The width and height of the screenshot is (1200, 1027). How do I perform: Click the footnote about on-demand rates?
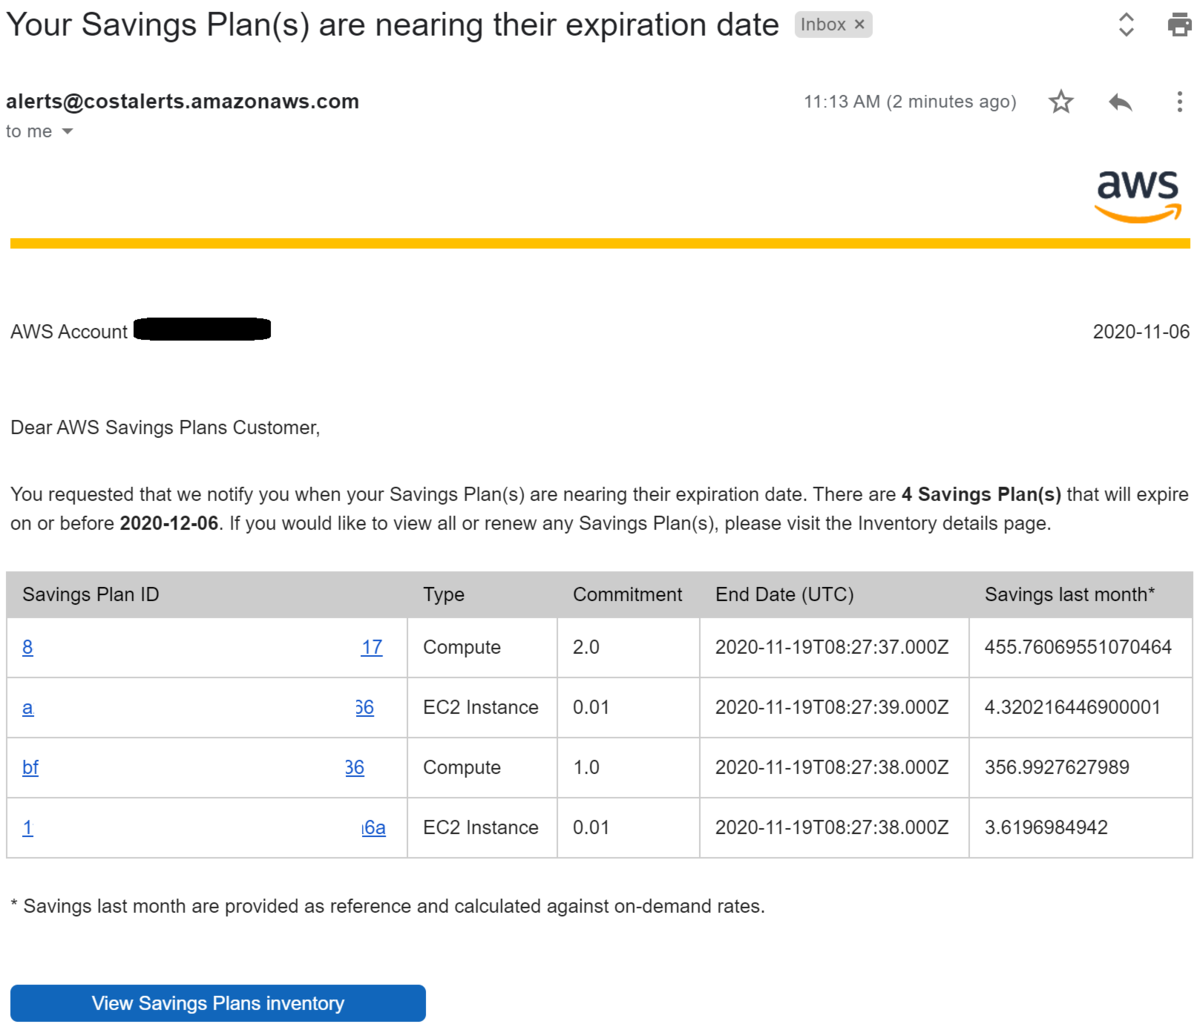387,906
